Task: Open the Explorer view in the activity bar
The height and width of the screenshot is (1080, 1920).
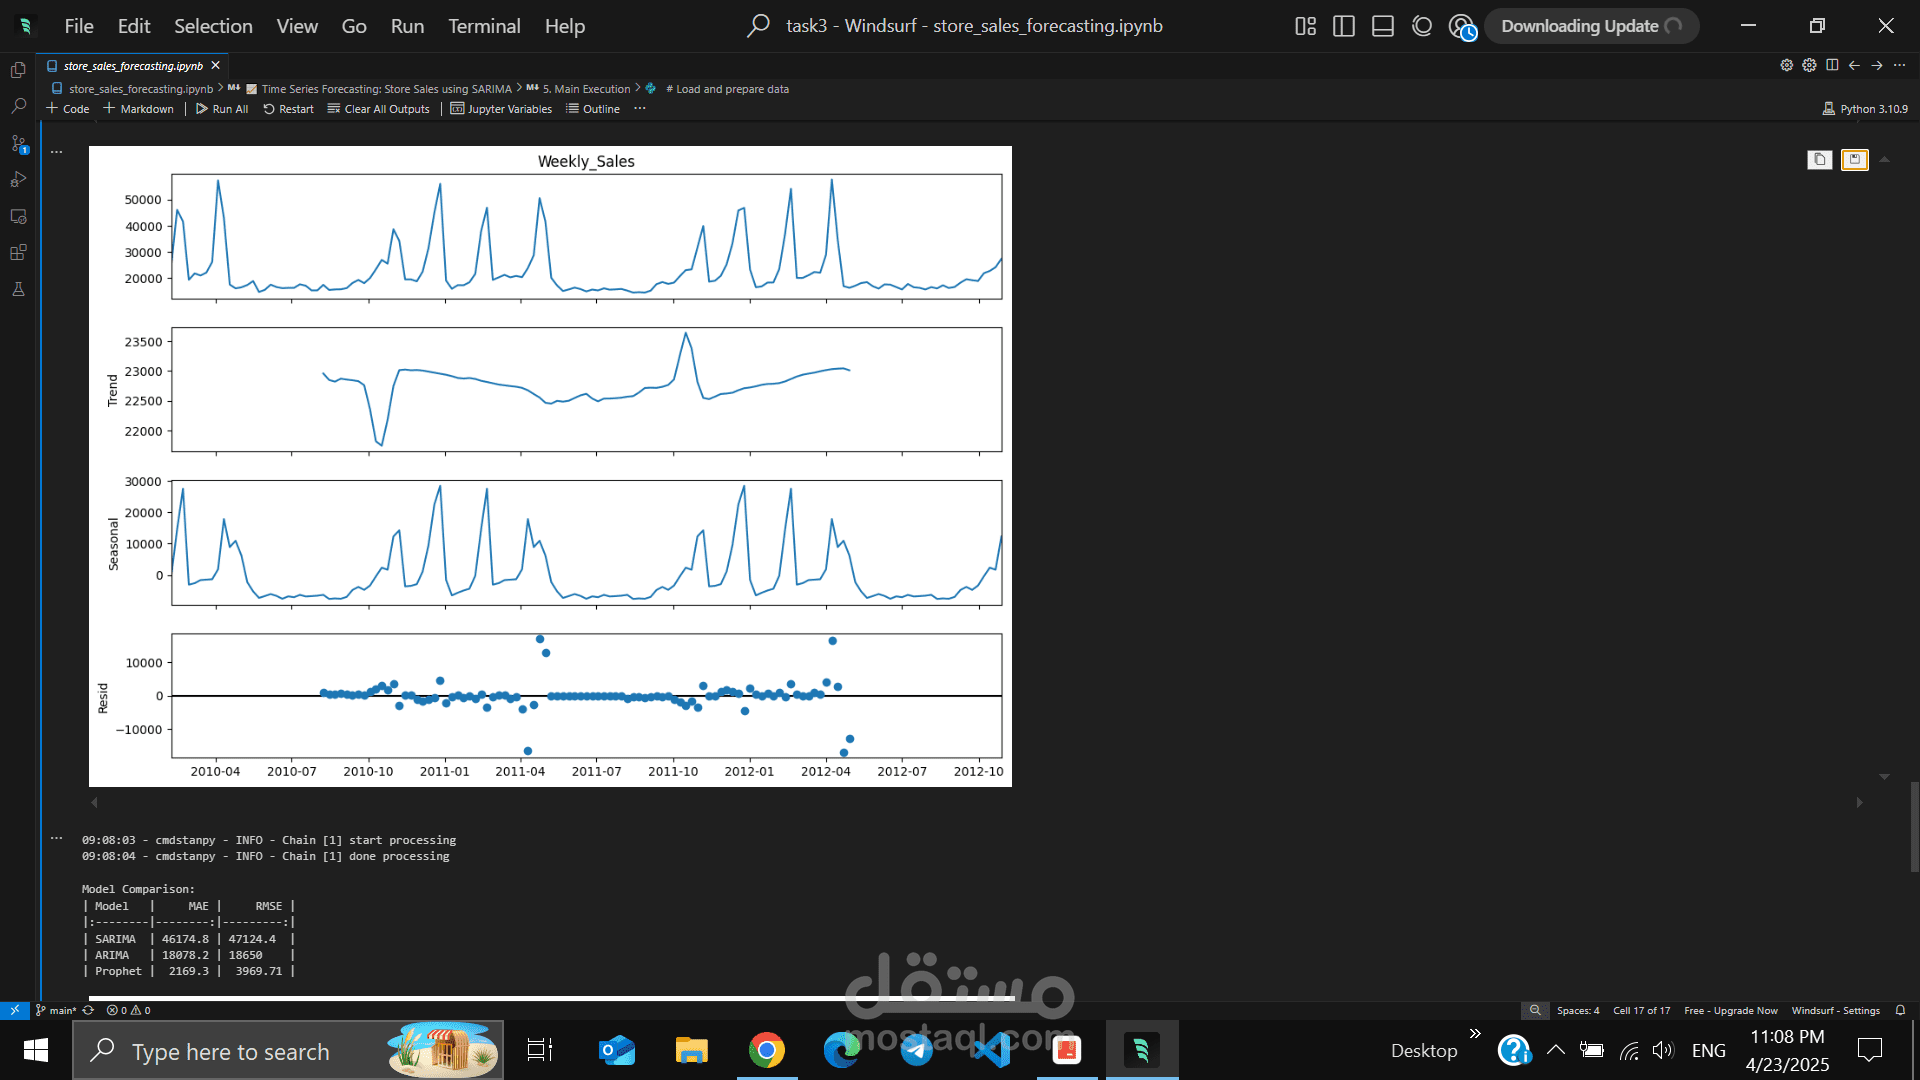Action: point(18,70)
